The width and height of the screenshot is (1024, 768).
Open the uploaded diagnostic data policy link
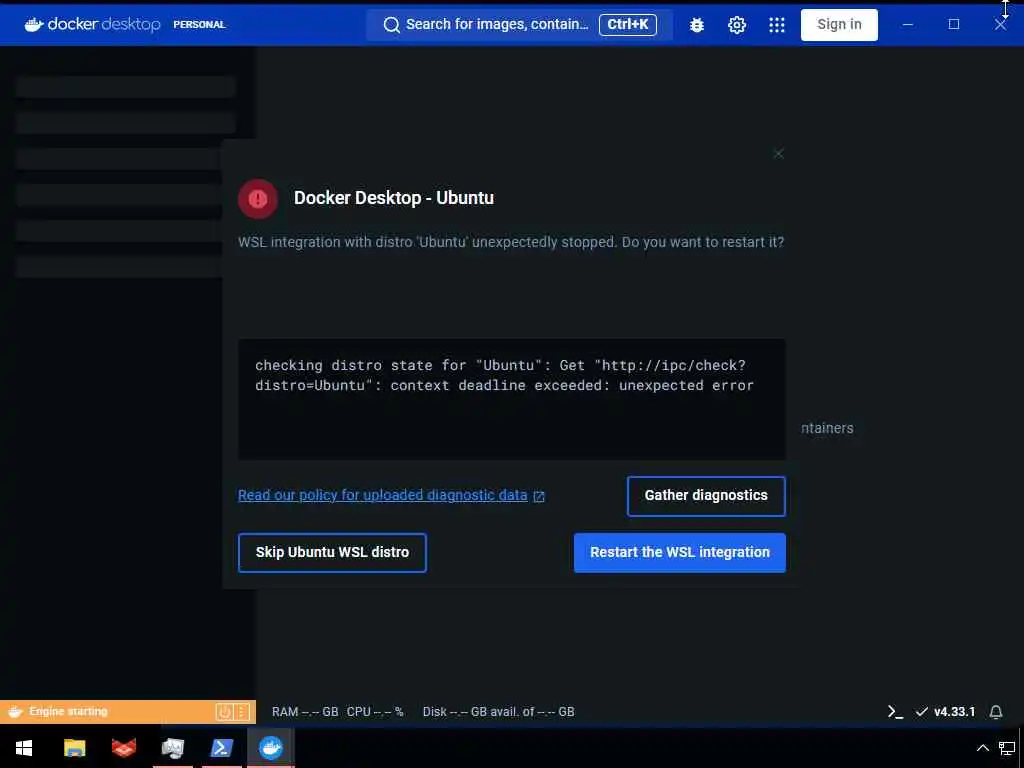[383, 495]
